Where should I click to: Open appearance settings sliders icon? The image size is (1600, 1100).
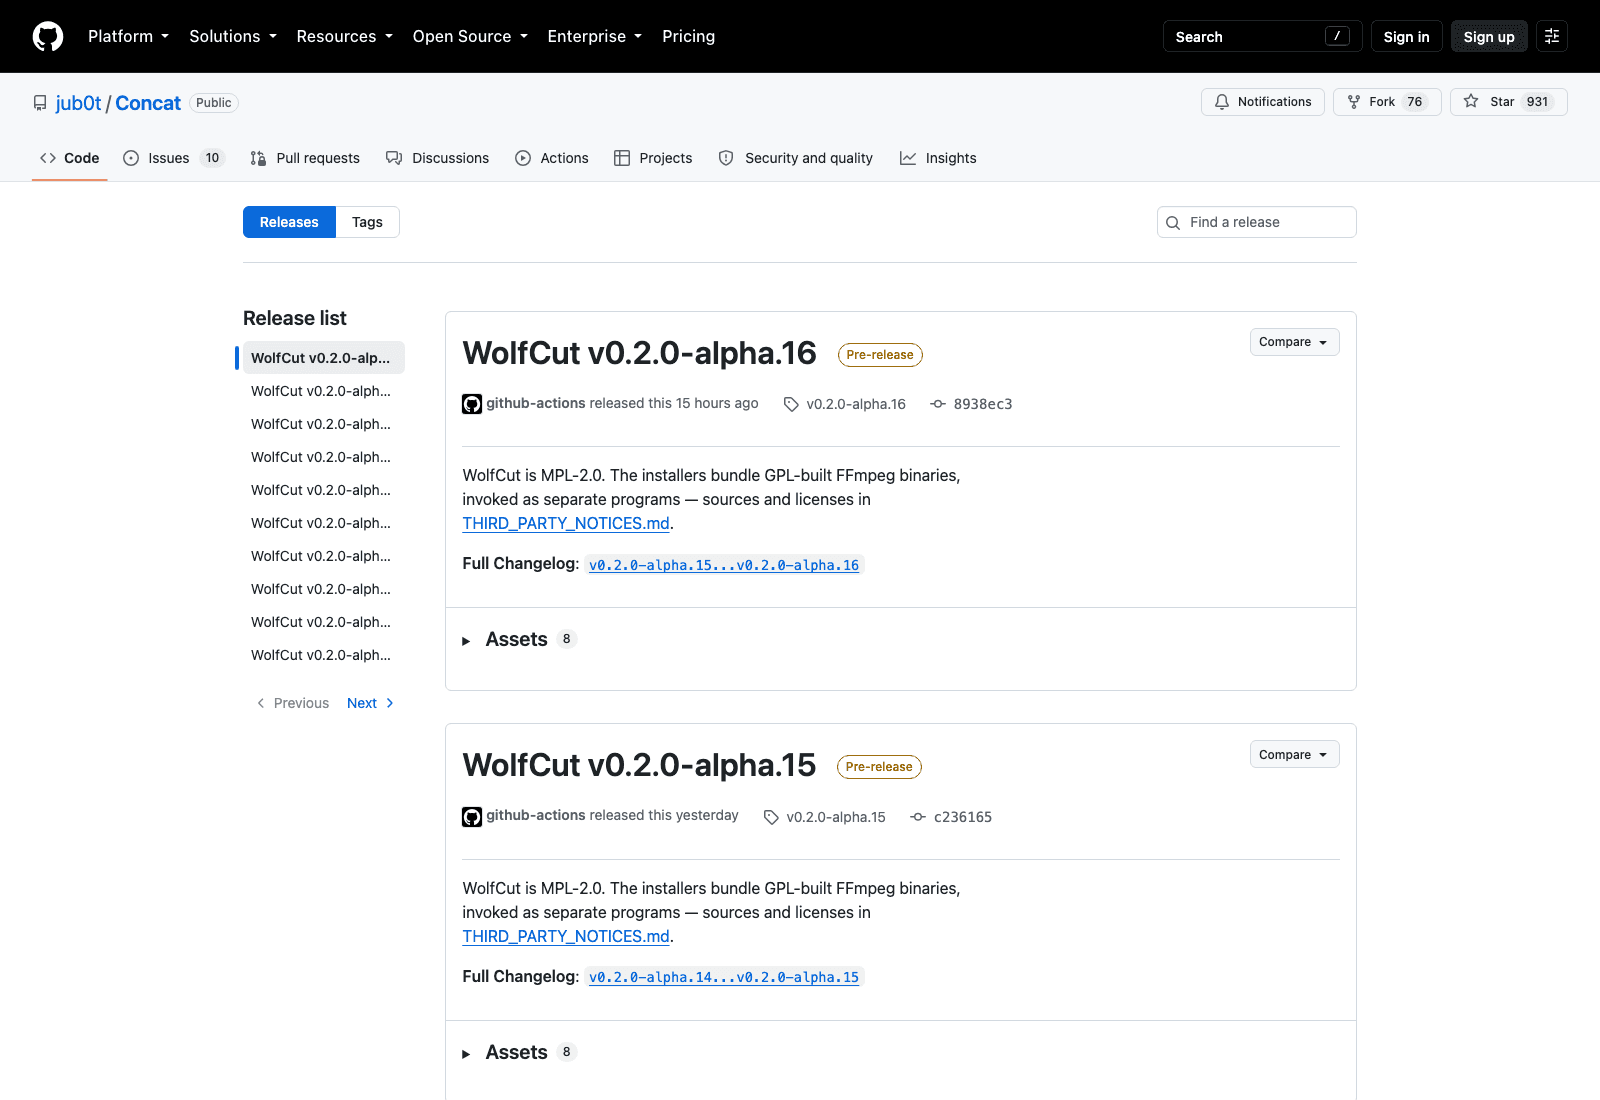tap(1552, 36)
